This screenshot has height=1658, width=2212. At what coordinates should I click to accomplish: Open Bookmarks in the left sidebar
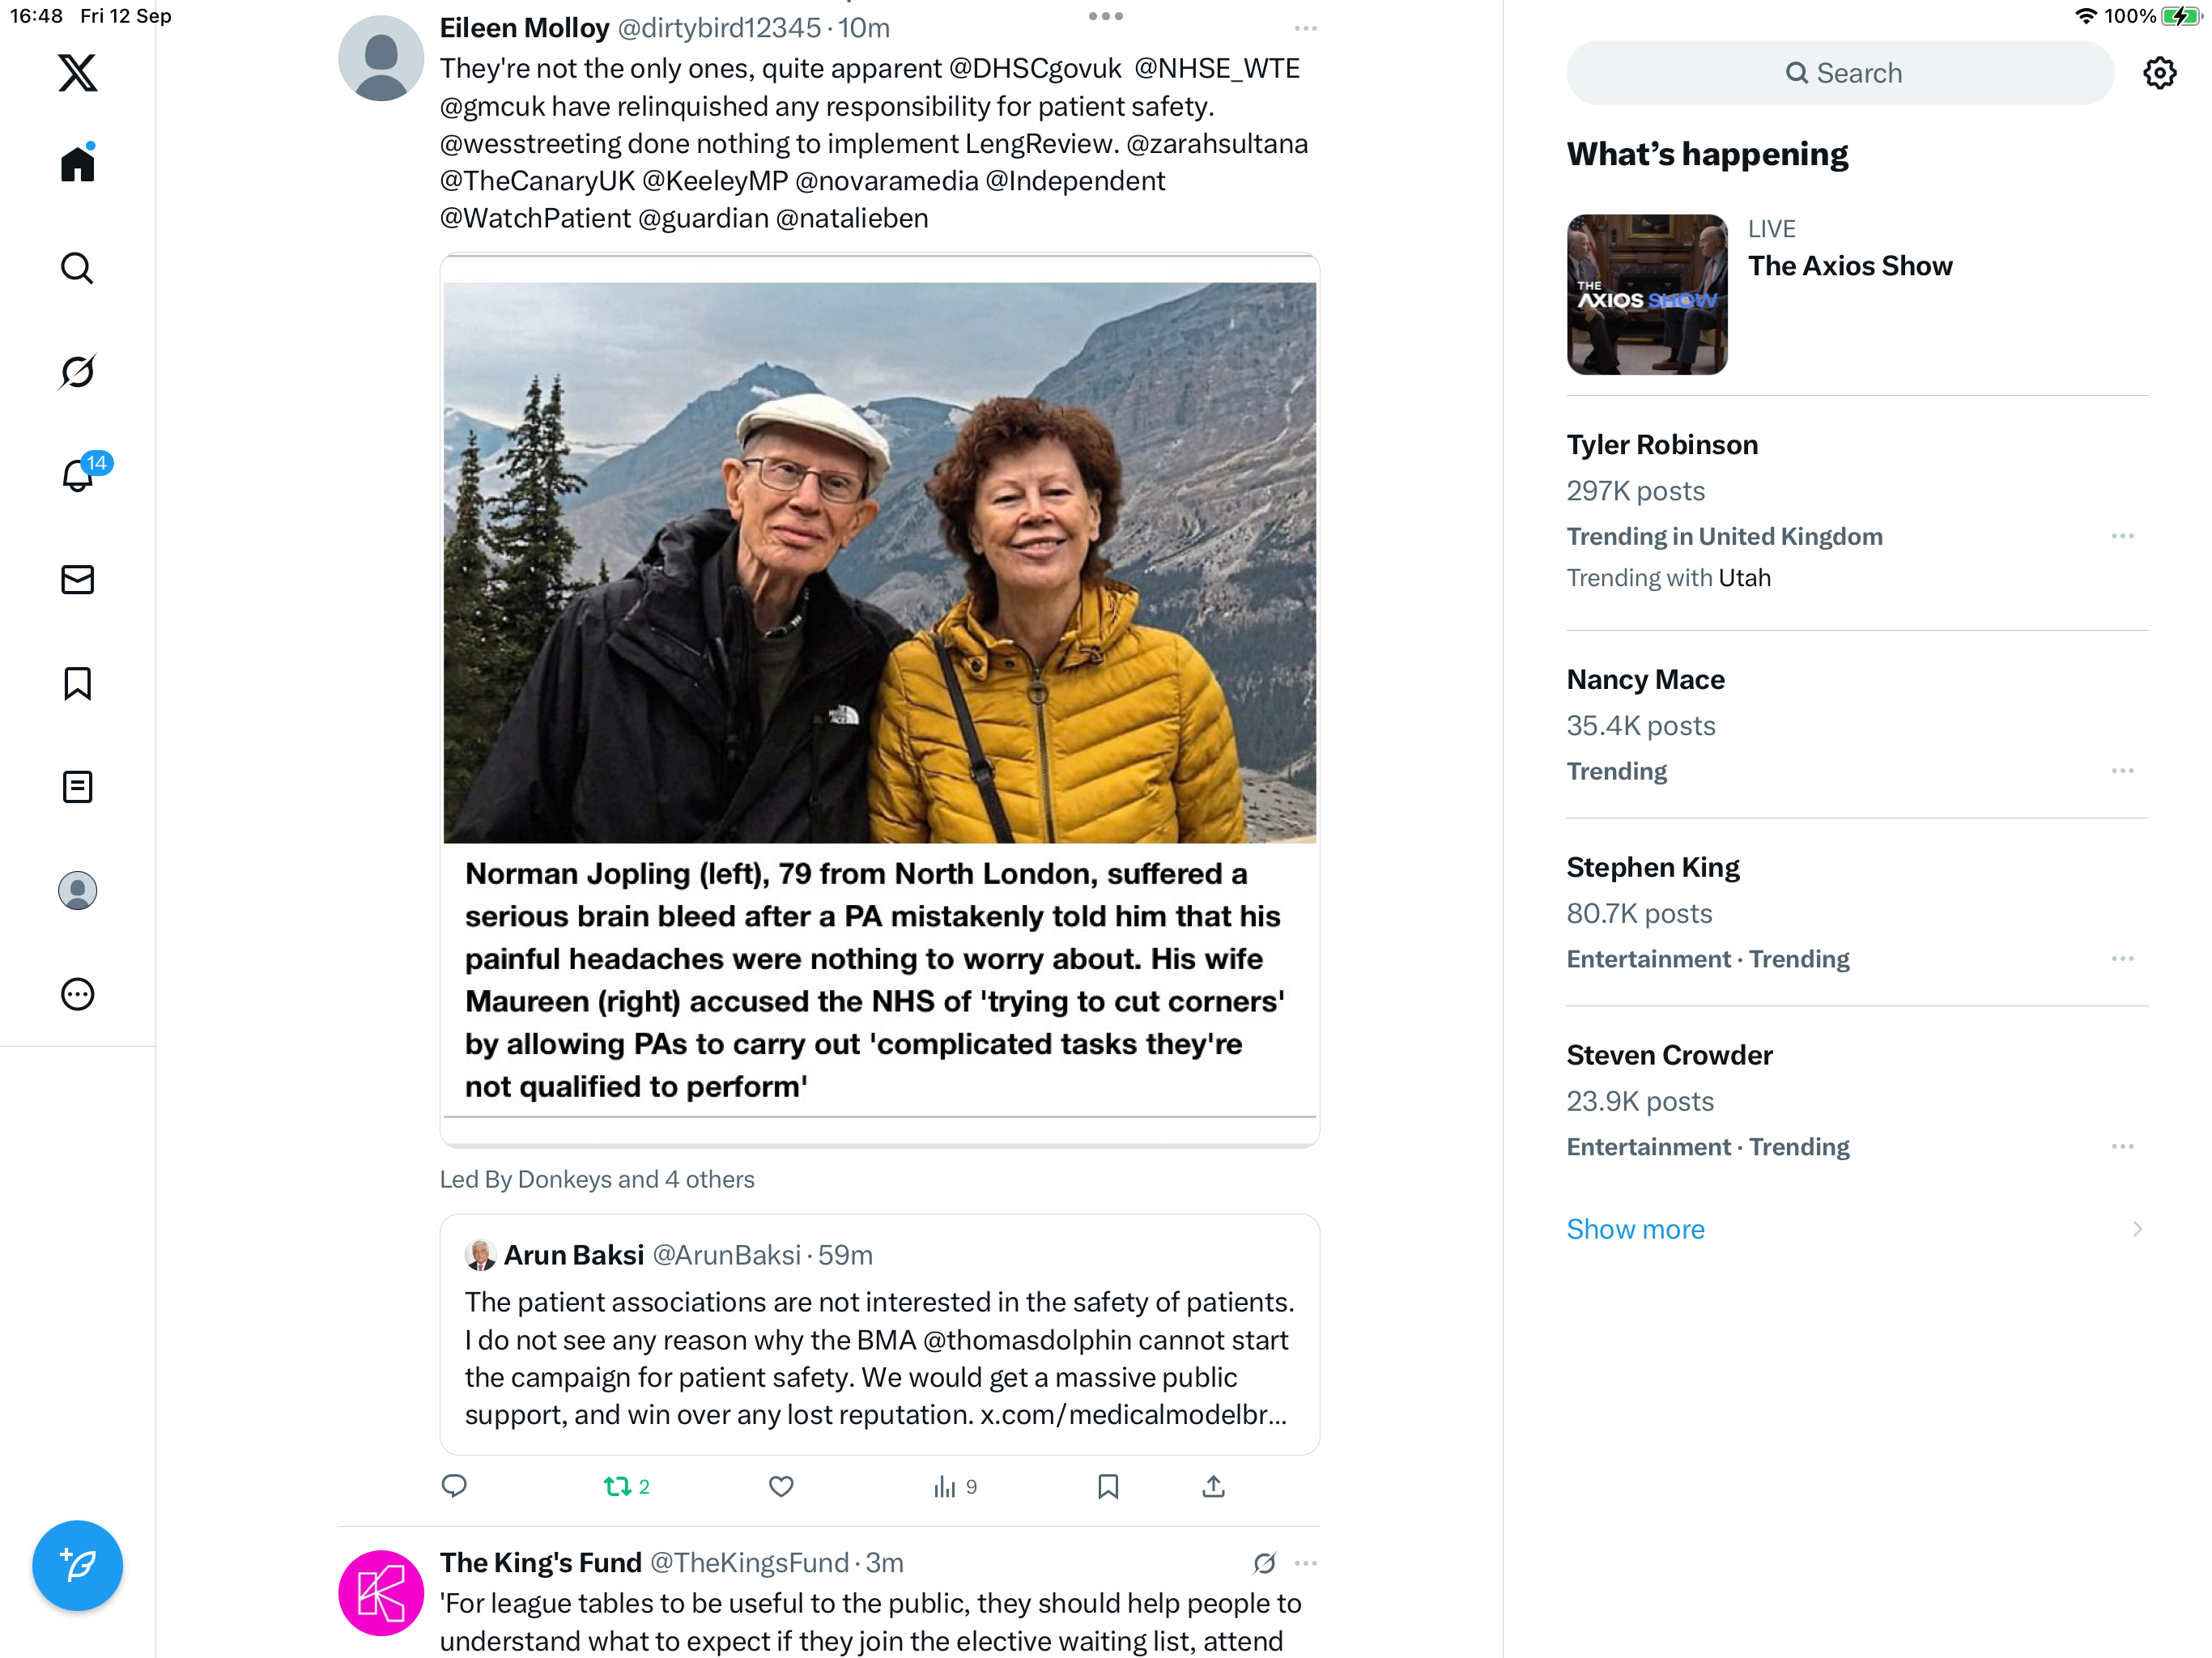[77, 684]
